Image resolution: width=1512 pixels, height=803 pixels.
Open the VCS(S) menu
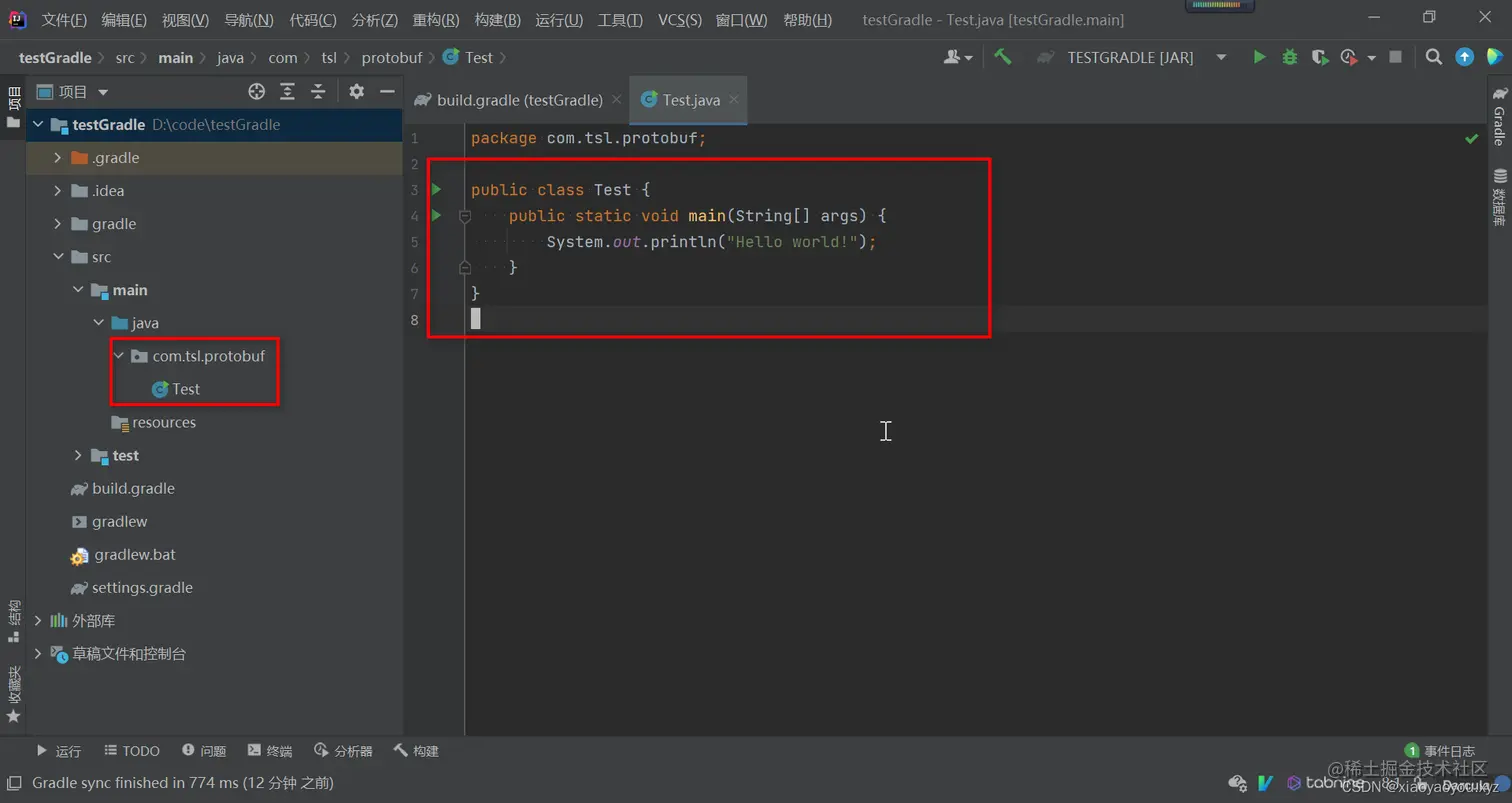click(x=680, y=20)
